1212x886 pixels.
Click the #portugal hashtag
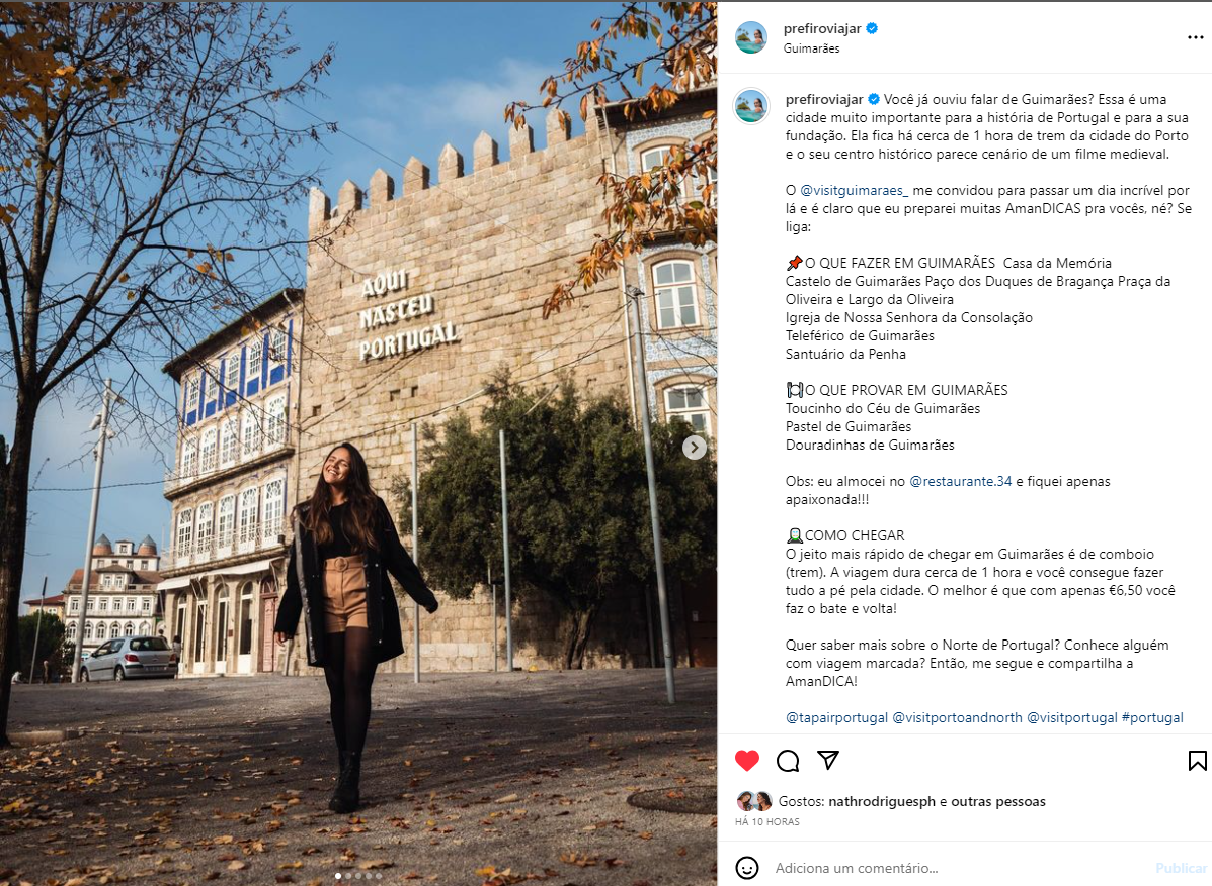click(1153, 717)
